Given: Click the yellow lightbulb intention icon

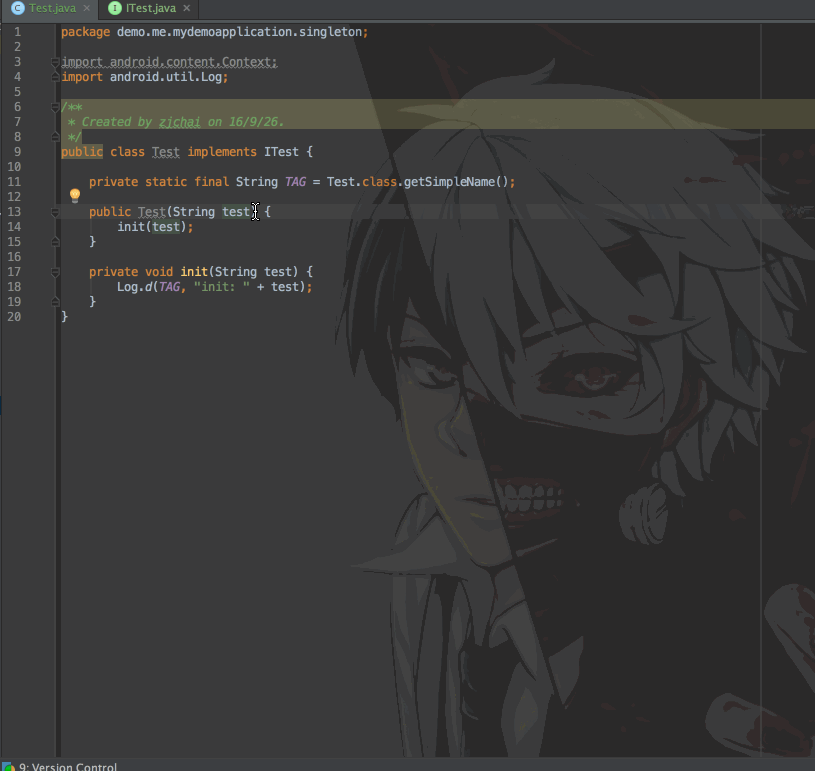Looking at the screenshot, I should [75, 195].
